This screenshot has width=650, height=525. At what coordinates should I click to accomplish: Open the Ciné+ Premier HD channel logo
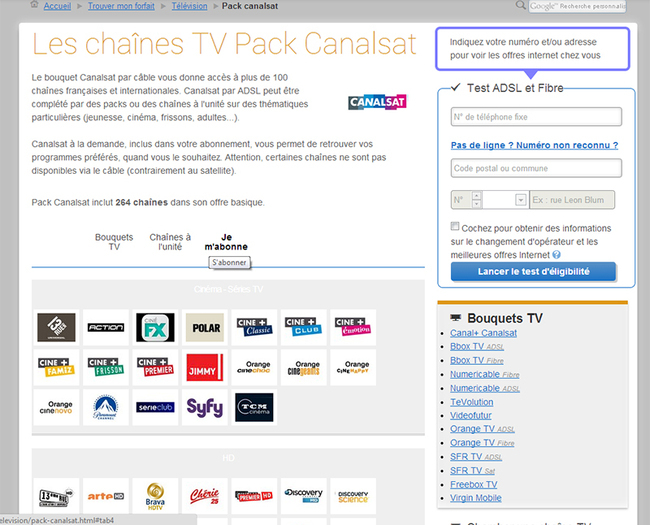[x=255, y=496]
